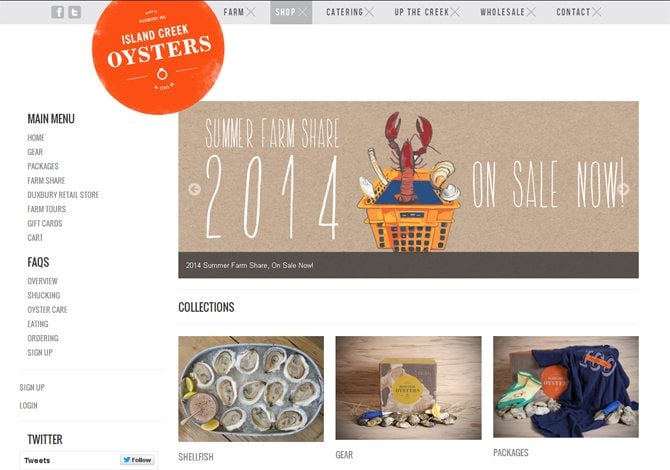Open the Contact tab
This screenshot has width=670, height=470.
[x=578, y=12]
